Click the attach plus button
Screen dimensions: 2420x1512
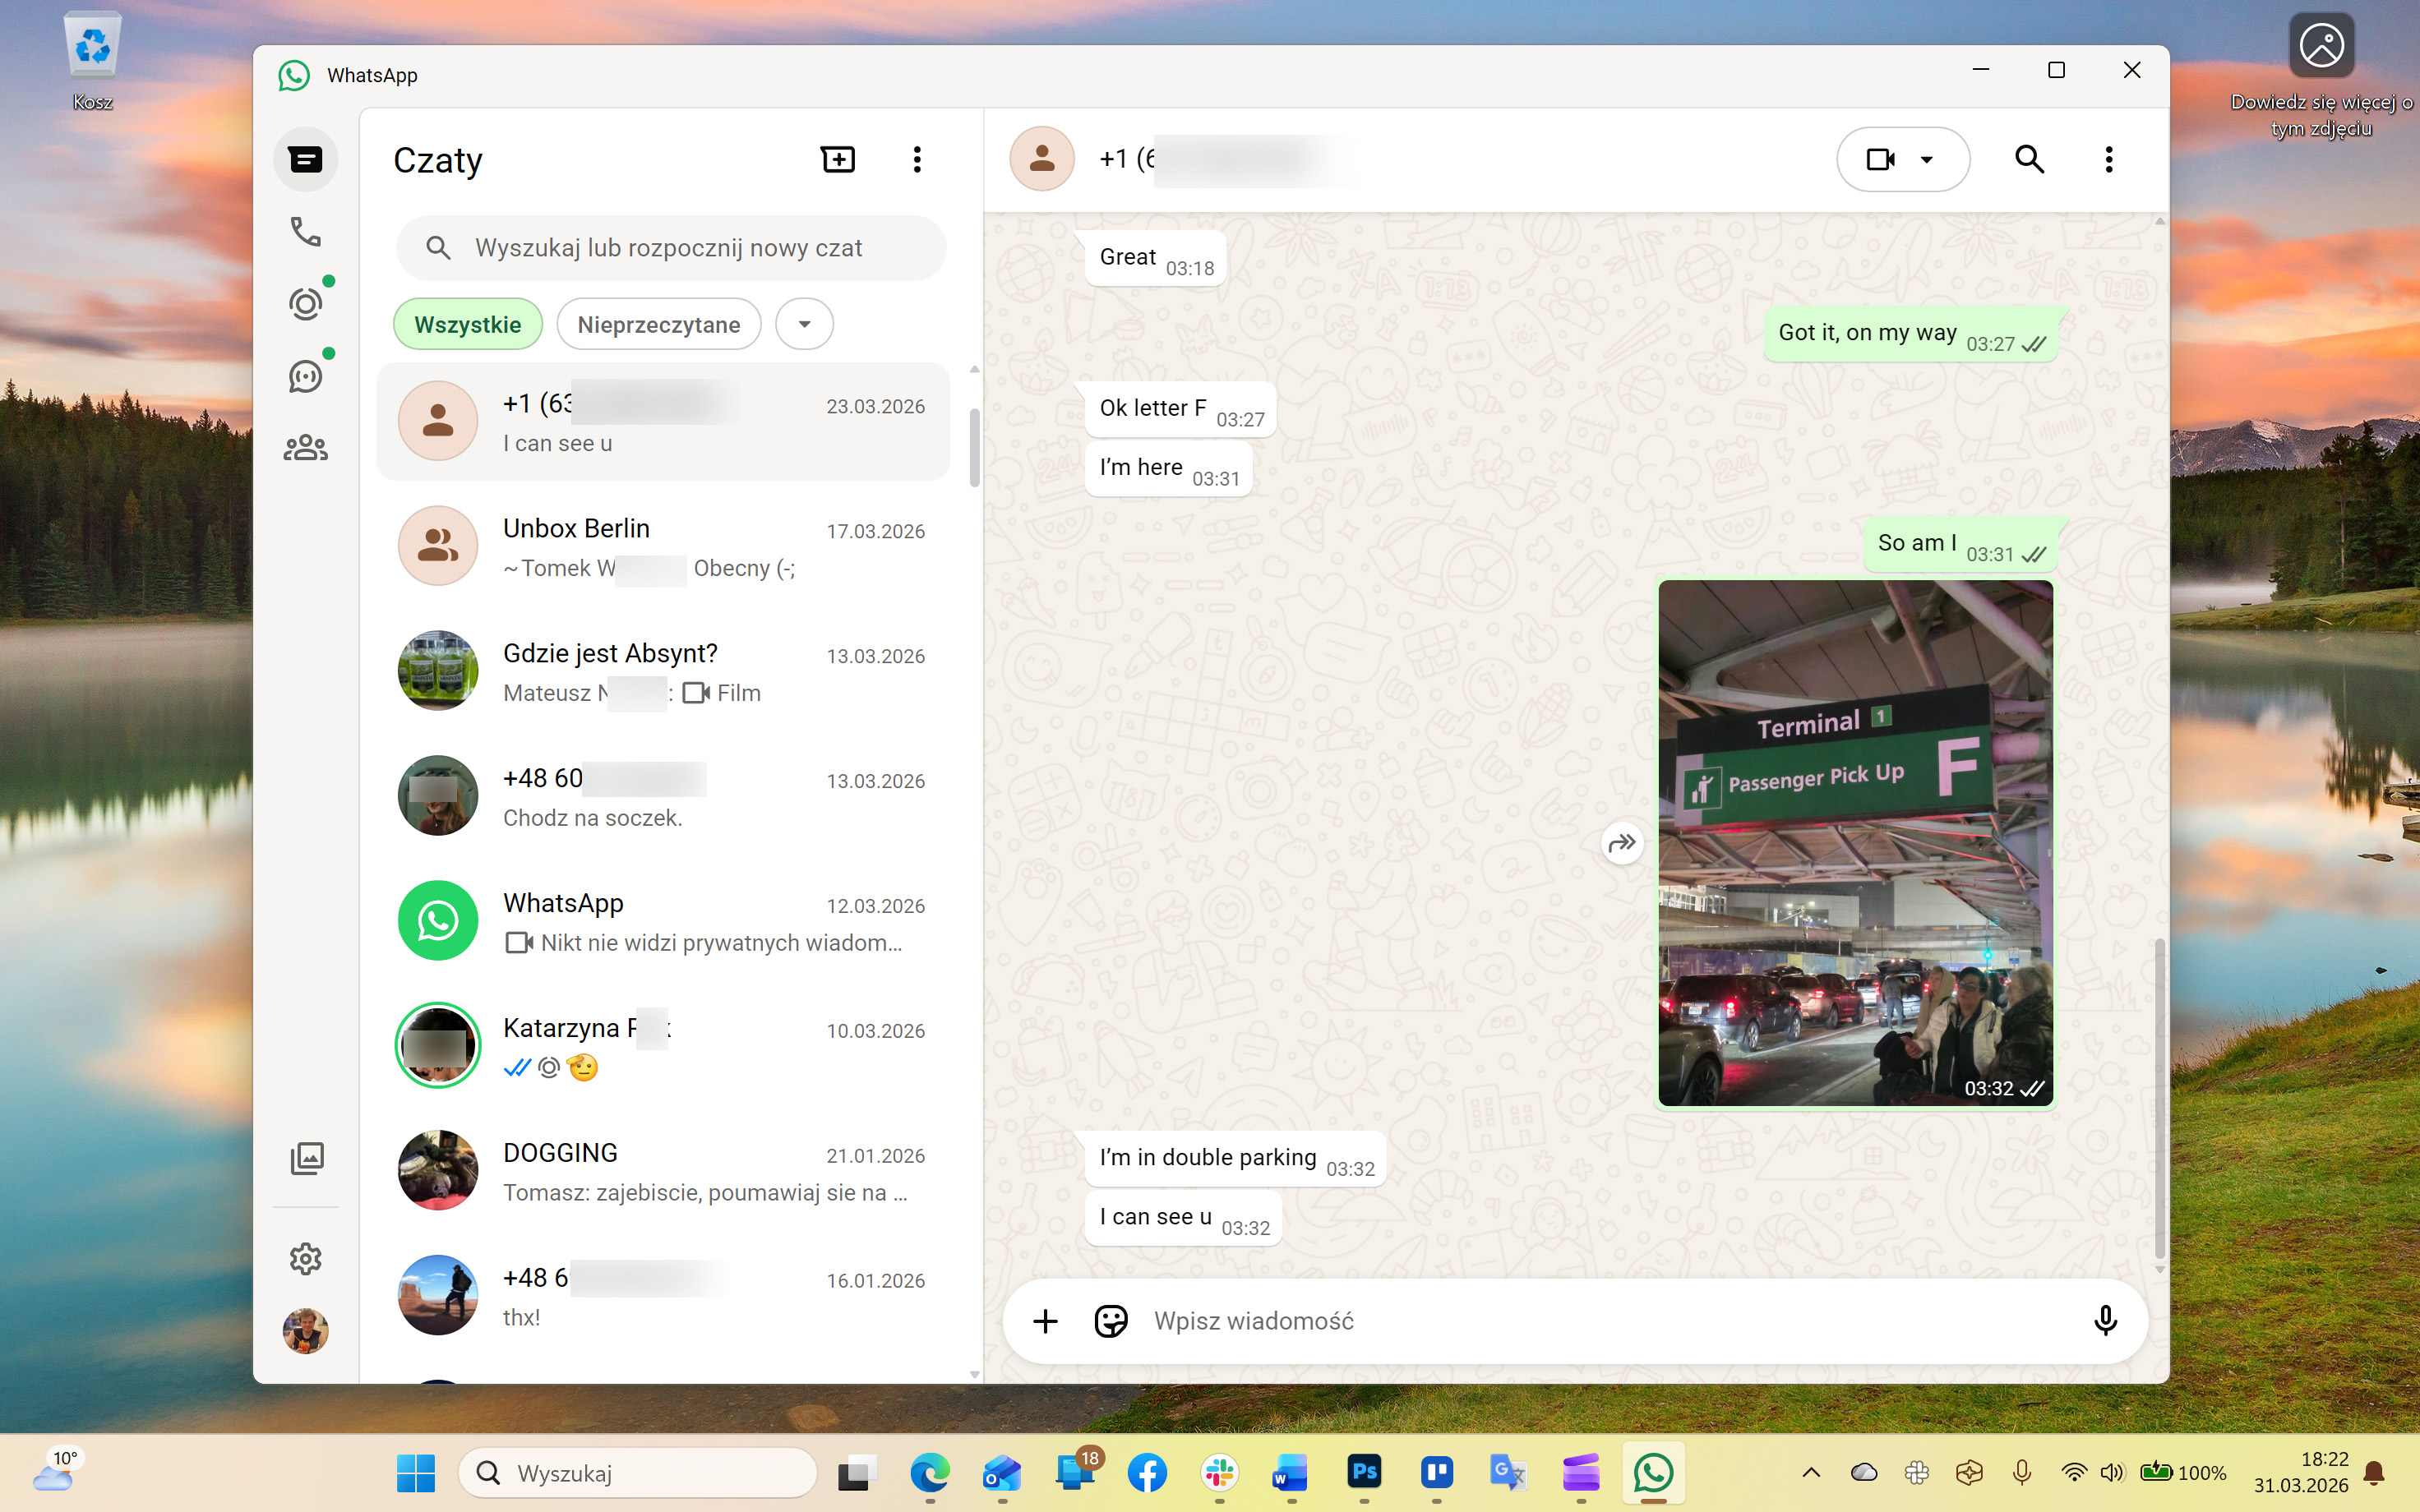(x=1045, y=1321)
